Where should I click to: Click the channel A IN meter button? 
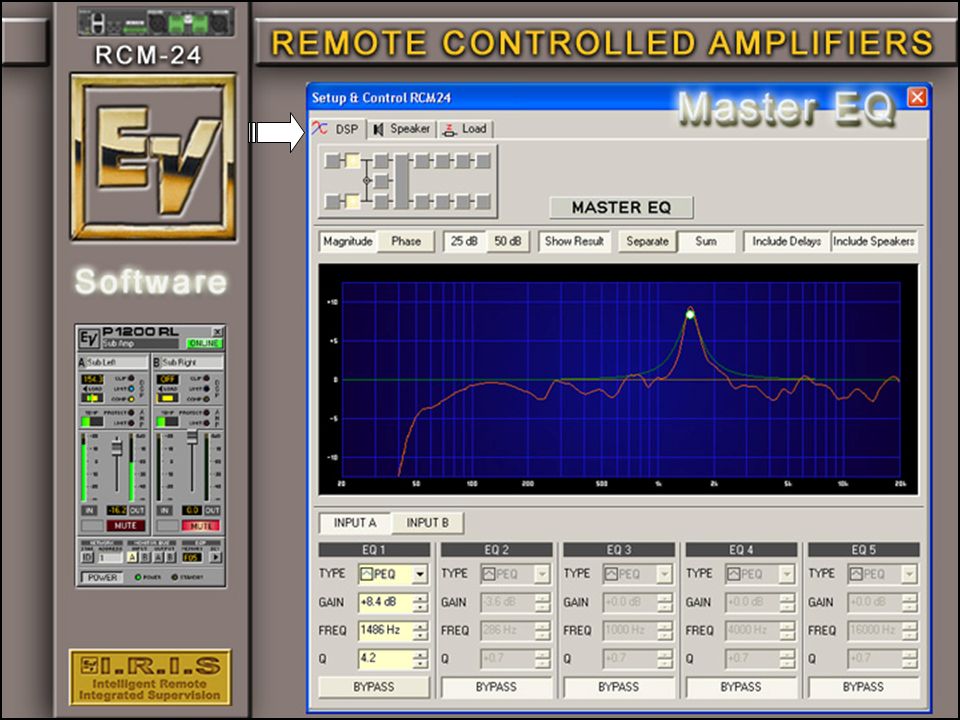[89, 510]
